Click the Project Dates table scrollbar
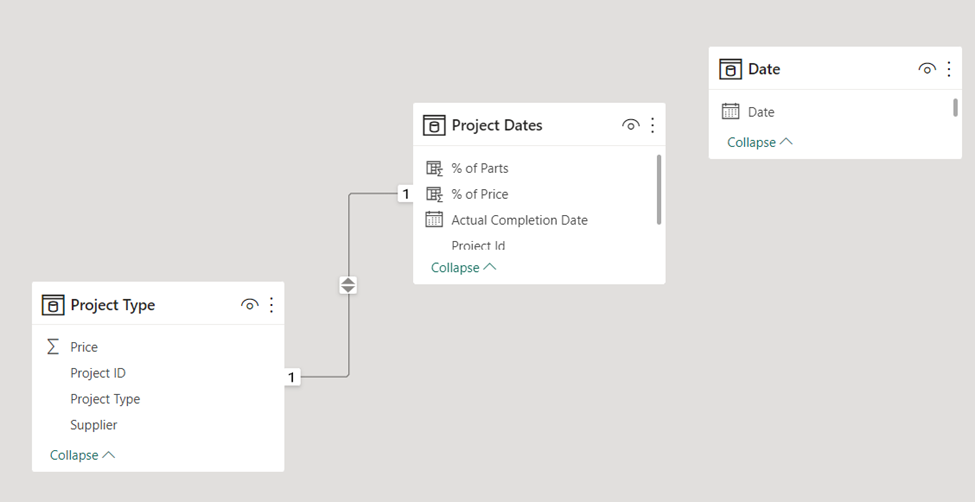975x502 pixels. point(658,190)
